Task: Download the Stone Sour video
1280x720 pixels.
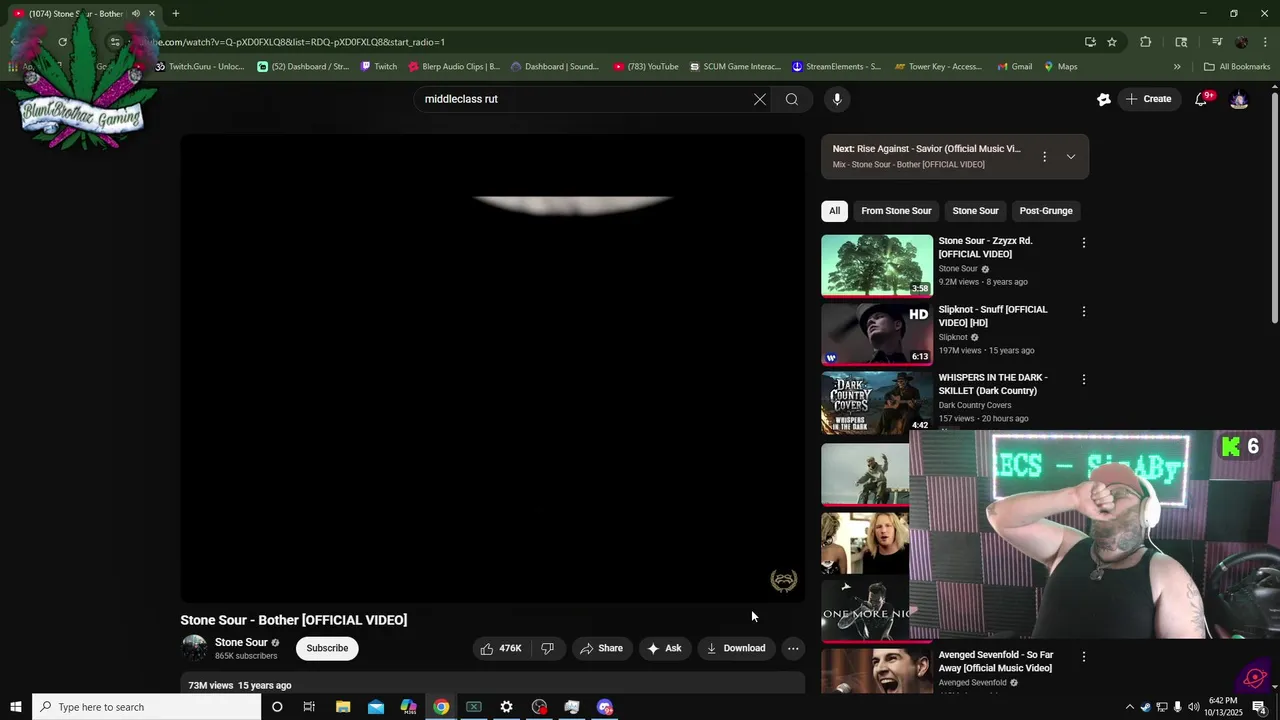Action: (x=736, y=648)
